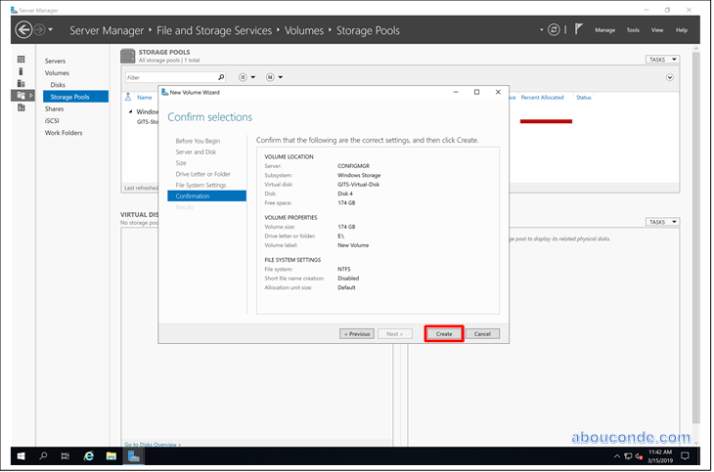Open Internet Explorer from taskbar
This screenshot has height=472, width=714.
click(x=89, y=456)
